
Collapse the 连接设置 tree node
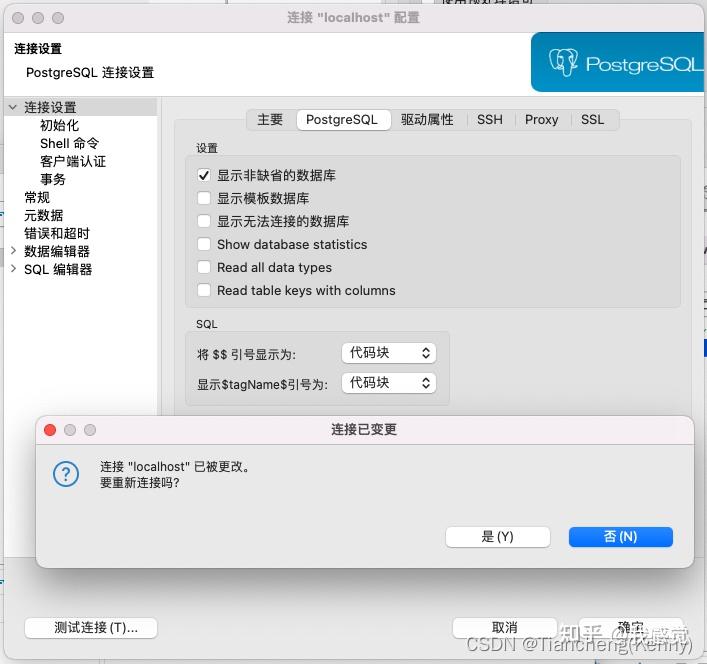coord(13,107)
